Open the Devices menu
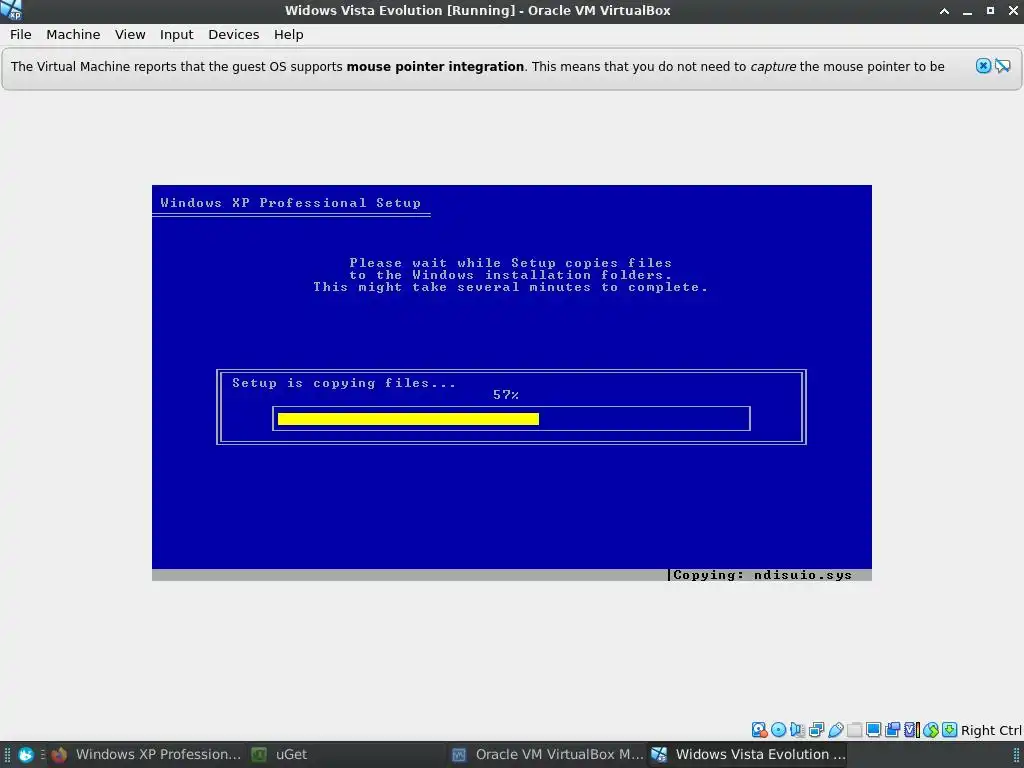 pos(233,35)
